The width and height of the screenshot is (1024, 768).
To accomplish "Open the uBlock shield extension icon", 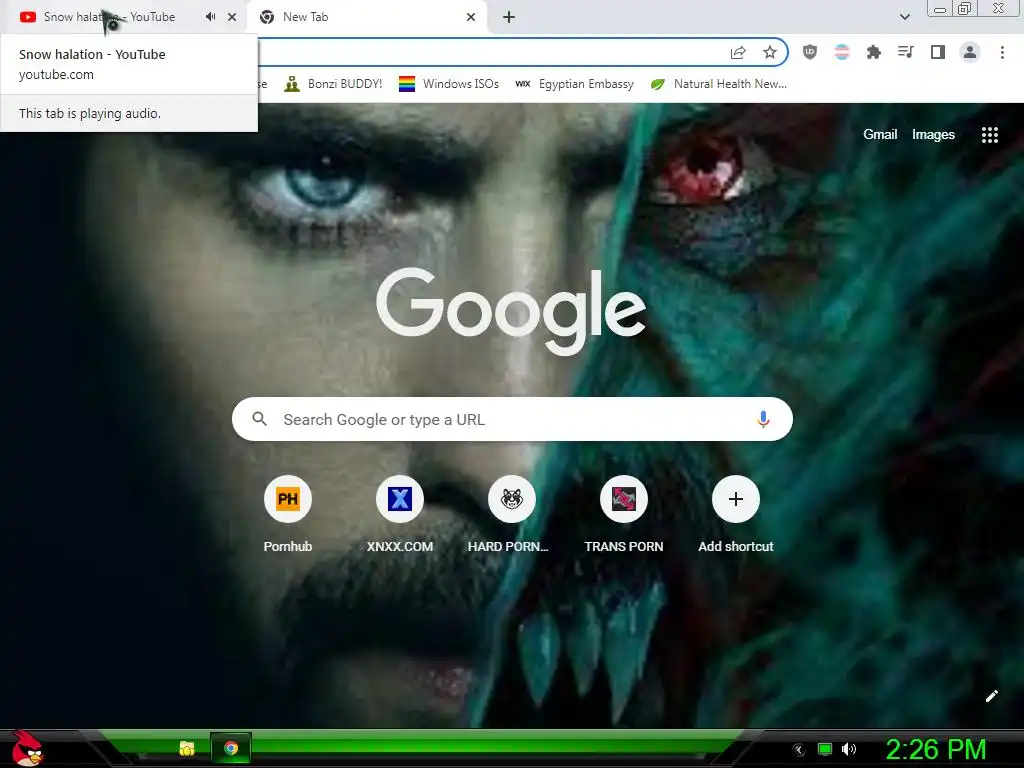I will (810, 52).
